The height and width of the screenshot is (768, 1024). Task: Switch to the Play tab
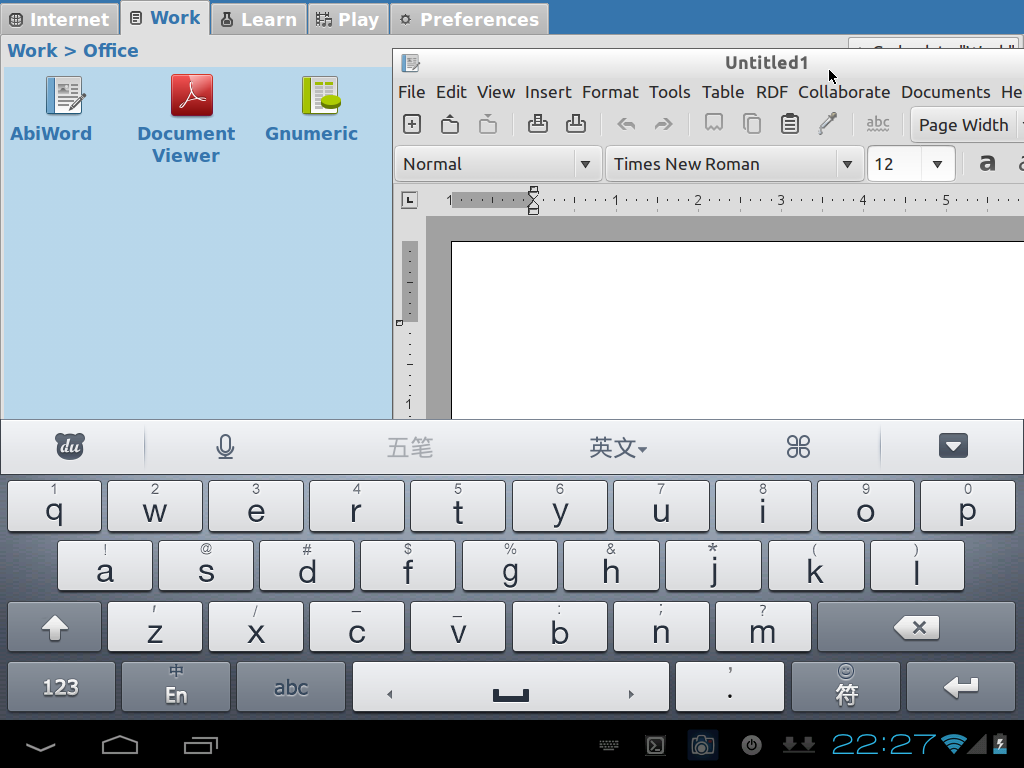click(348, 19)
